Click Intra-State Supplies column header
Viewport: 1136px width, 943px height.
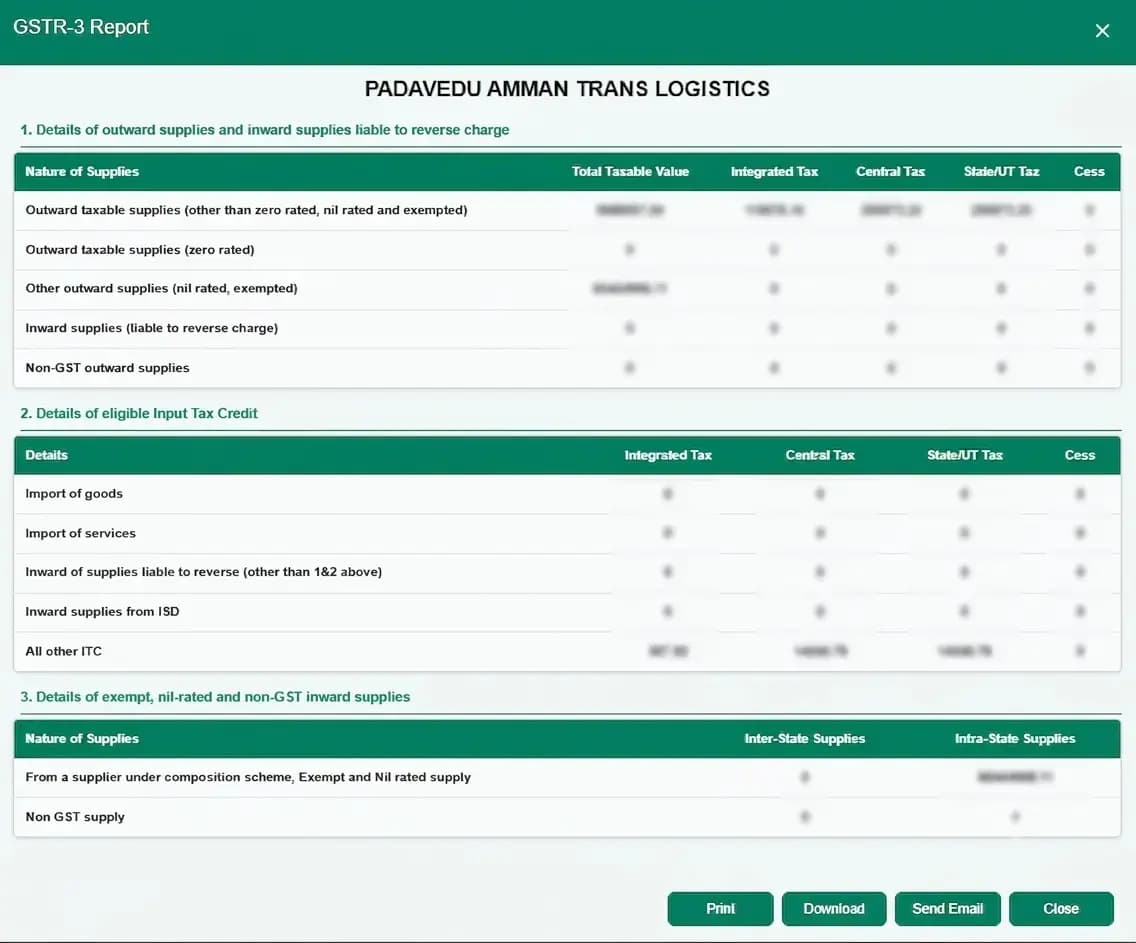point(1015,738)
